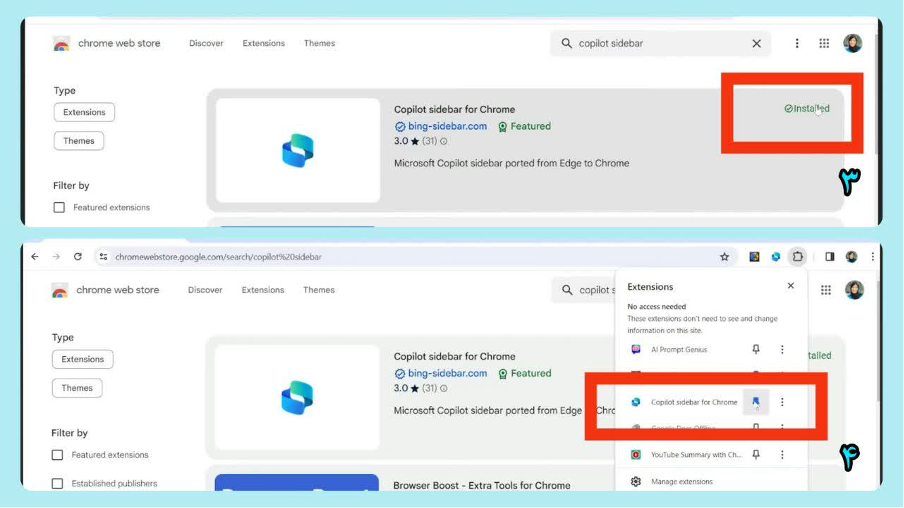Screen dimensions: 904x508
Task: Select Themes type chip in bottom screenshot
Action: (x=77, y=388)
